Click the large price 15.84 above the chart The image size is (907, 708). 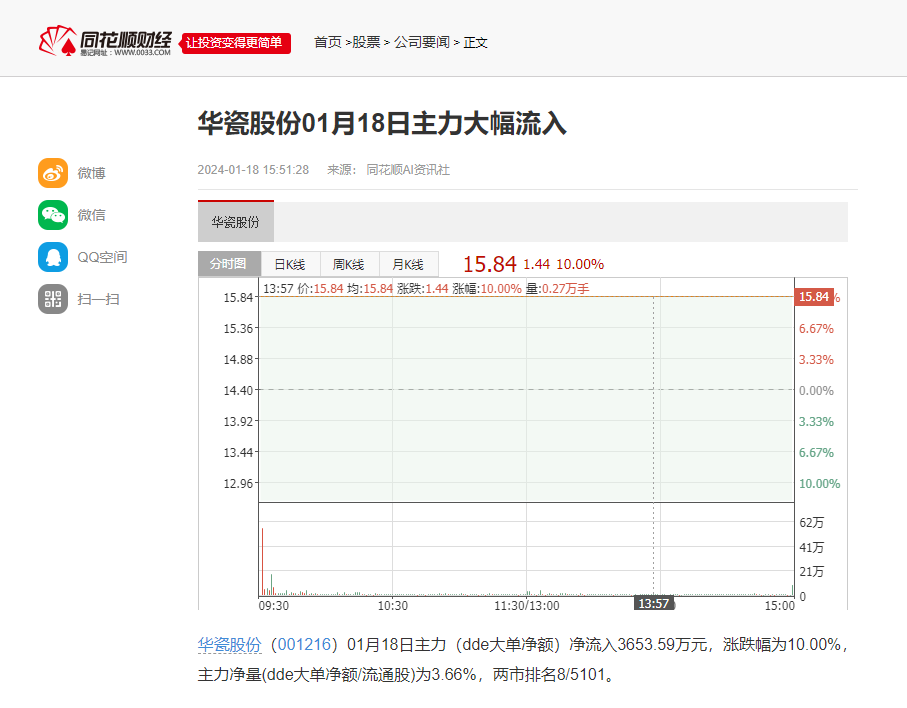[489, 264]
